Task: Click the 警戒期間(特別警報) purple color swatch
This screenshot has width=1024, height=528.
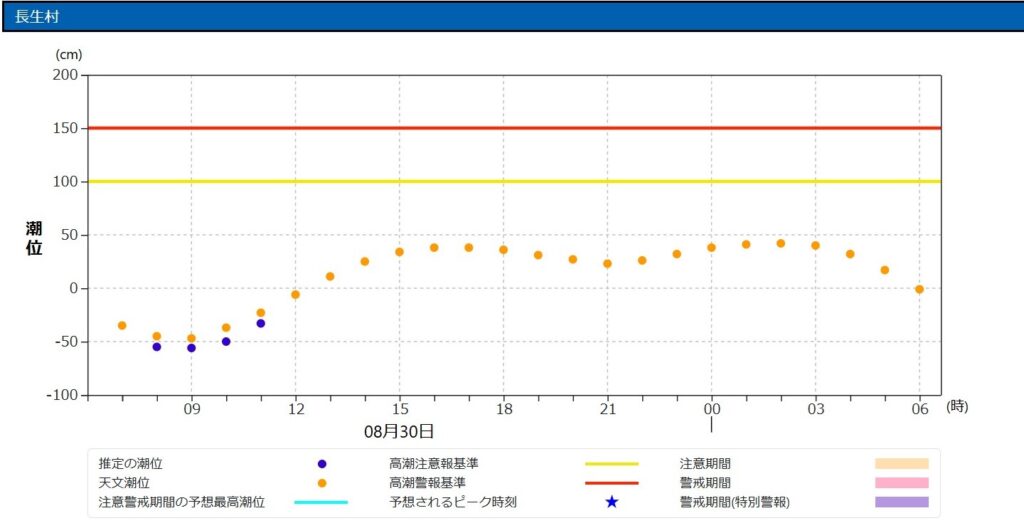Action: tap(902, 502)
